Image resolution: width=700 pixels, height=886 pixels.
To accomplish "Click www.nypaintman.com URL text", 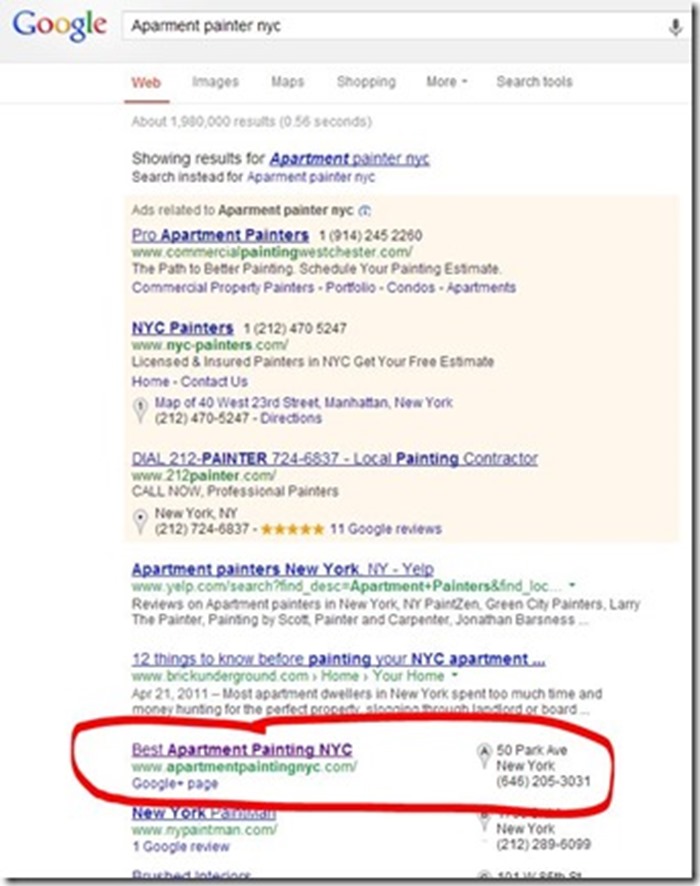I will (x=205, y=830).
